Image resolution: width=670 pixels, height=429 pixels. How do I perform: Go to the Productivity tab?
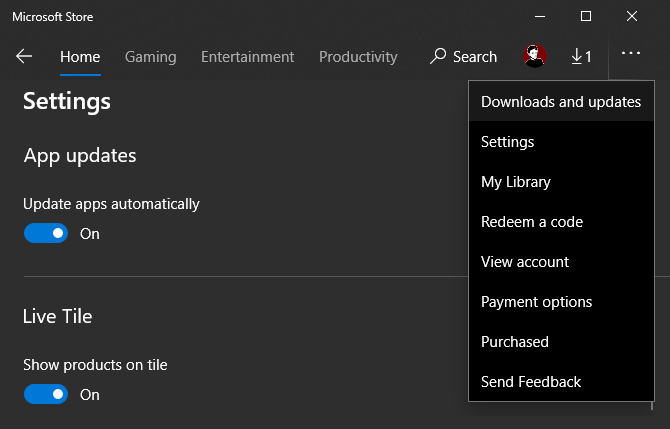pyautogui.click(x=358, y=57)
